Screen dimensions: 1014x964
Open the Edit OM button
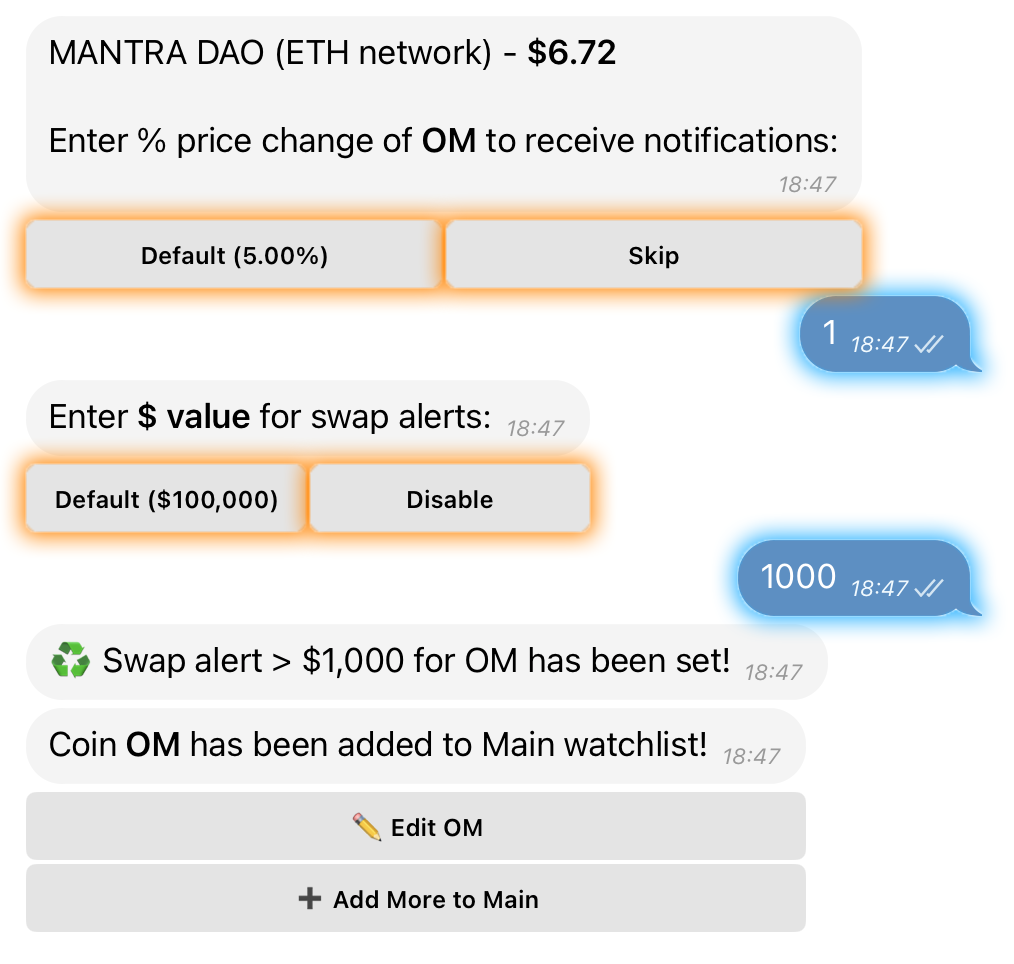[416, 826]
